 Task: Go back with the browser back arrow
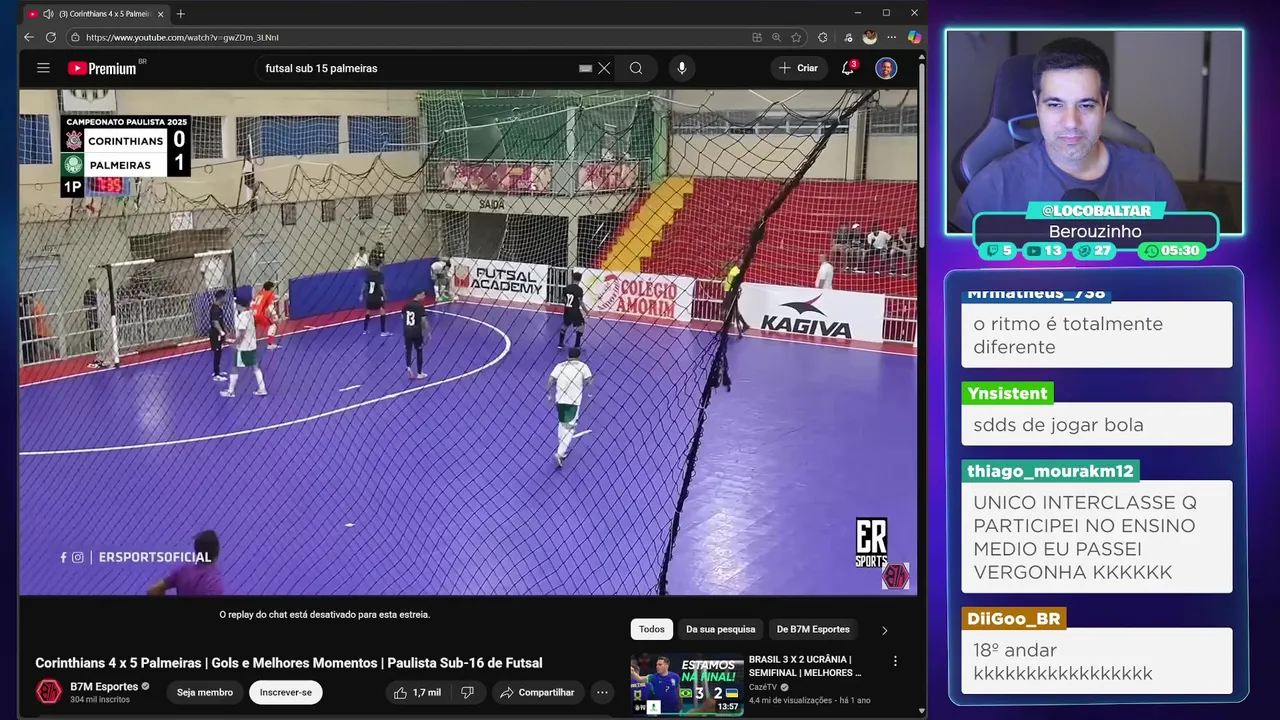click(x=28, y=37)
